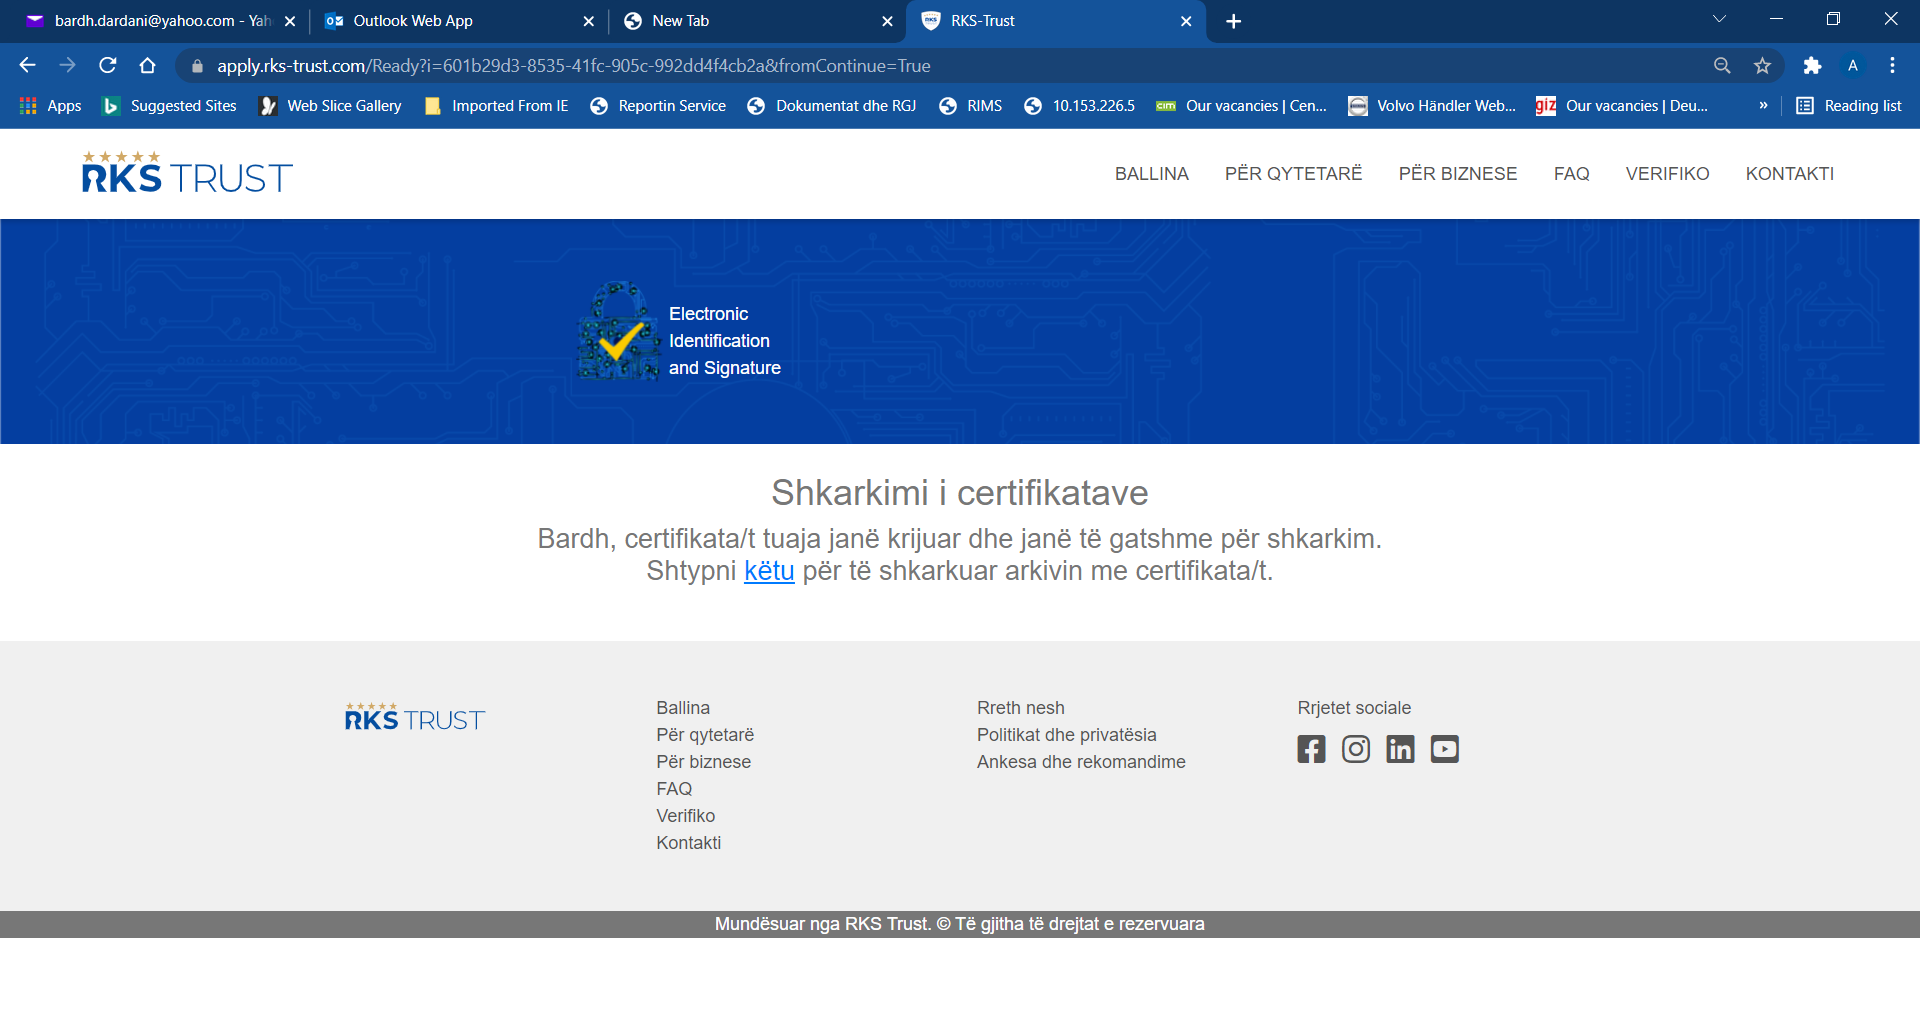This screenshot has height=1030, width=1920.
Task: Open FAQ in top navigation
Action: [x=1572, y=174]
